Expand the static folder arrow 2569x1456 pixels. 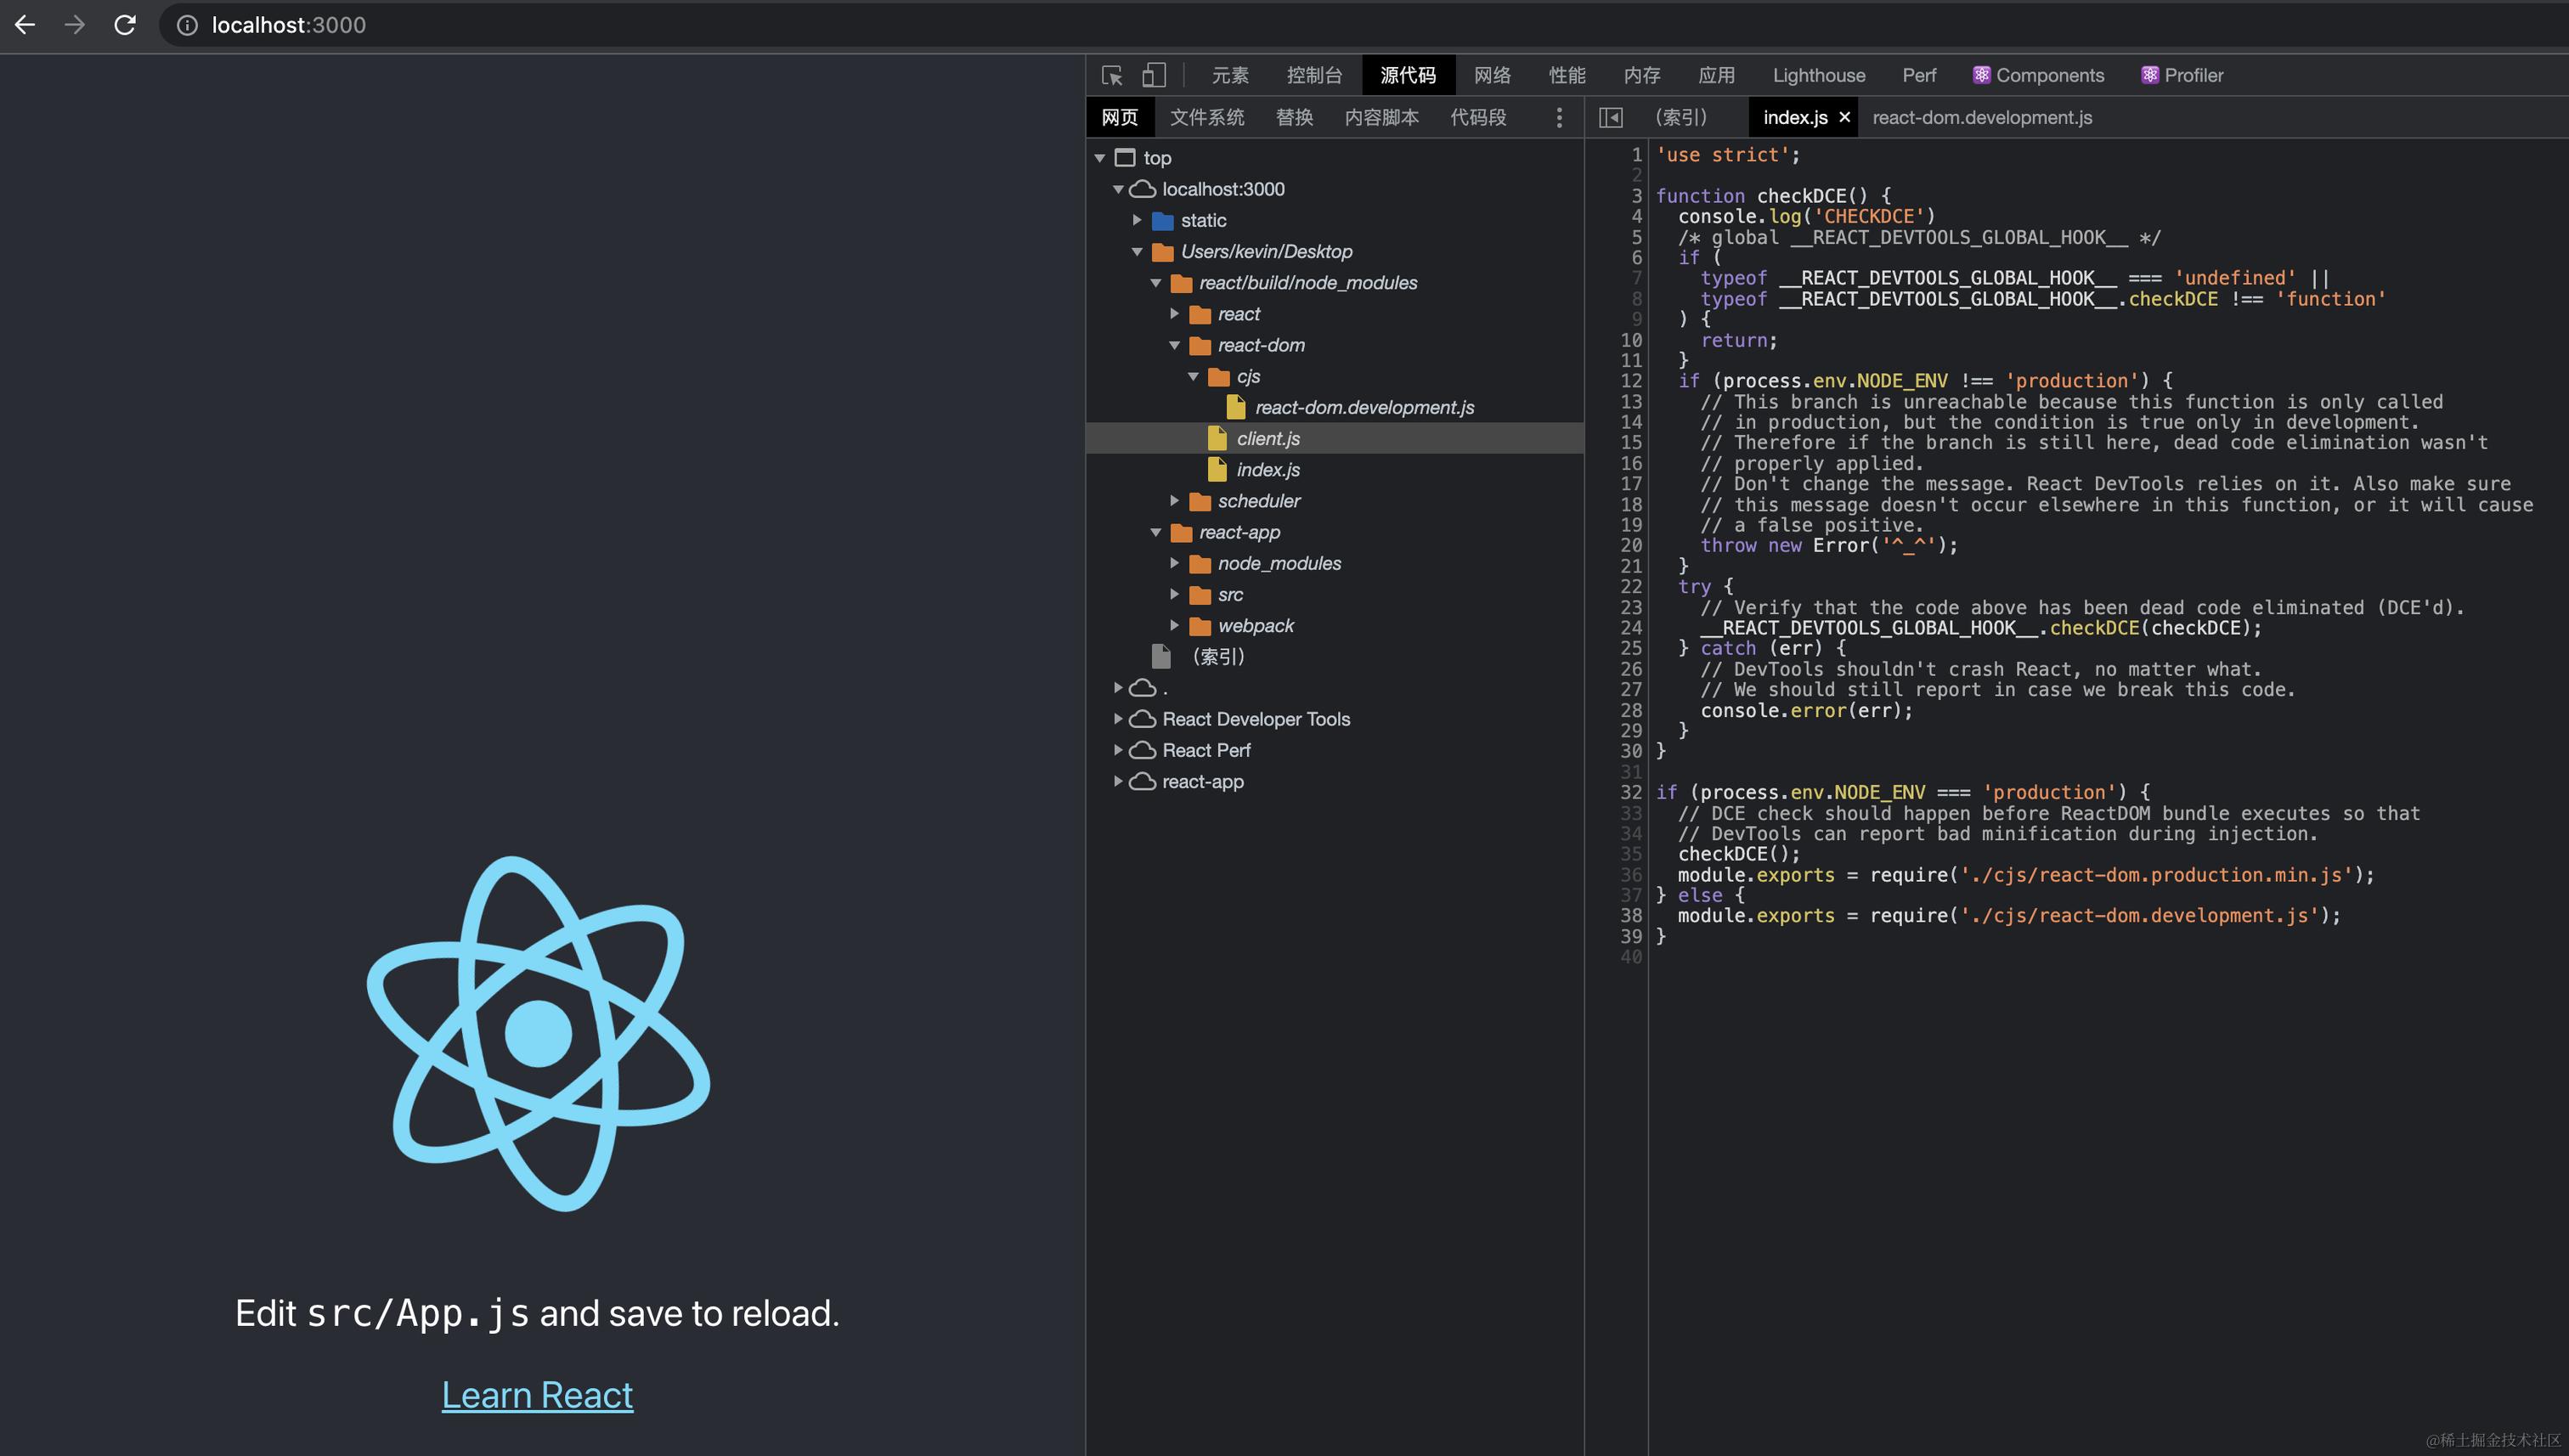click(1137, 220)
